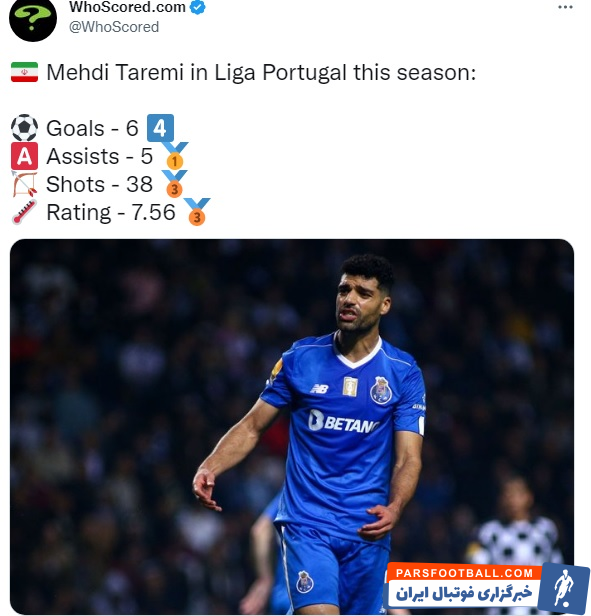Click the Rating - 7.56 text line
The width and height of the screenshot is (591, 616).
(x=111, y=212)
